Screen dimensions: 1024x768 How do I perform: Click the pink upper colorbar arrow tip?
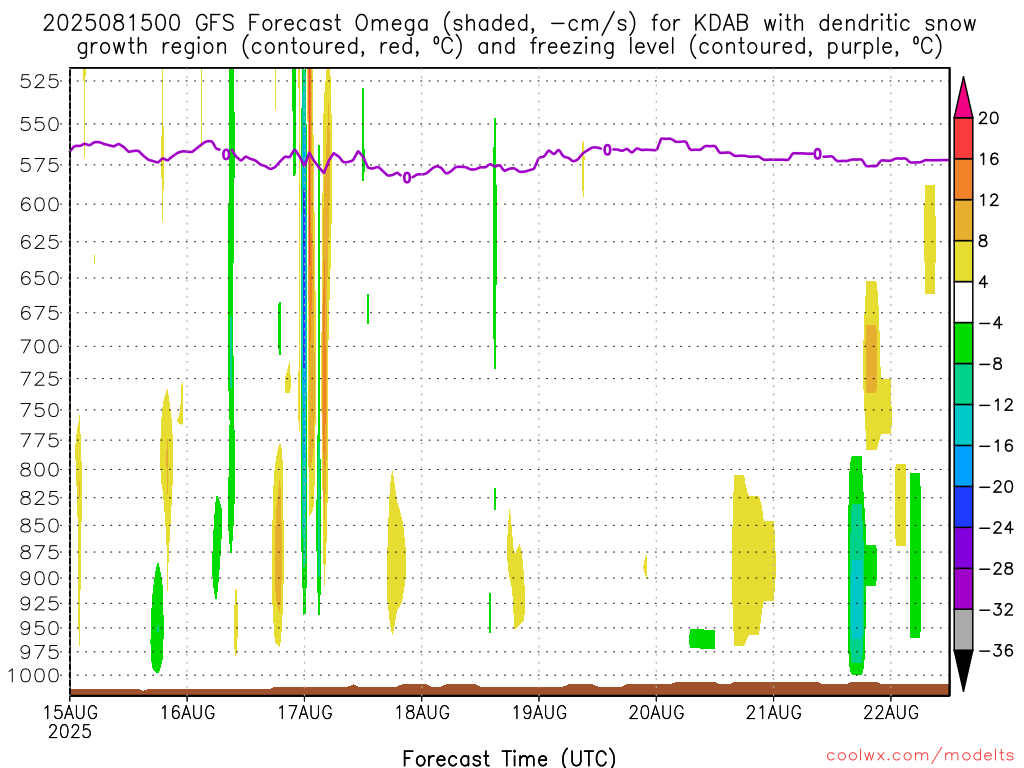(963, 98)
